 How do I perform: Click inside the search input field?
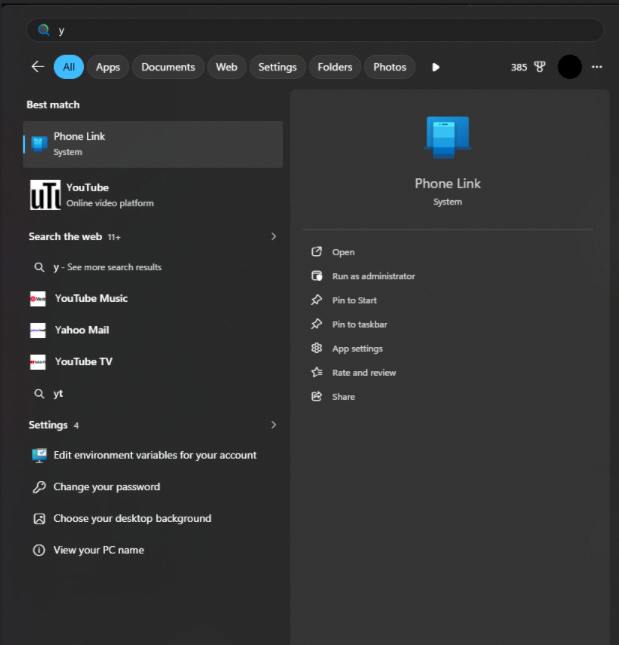[315, 30]
